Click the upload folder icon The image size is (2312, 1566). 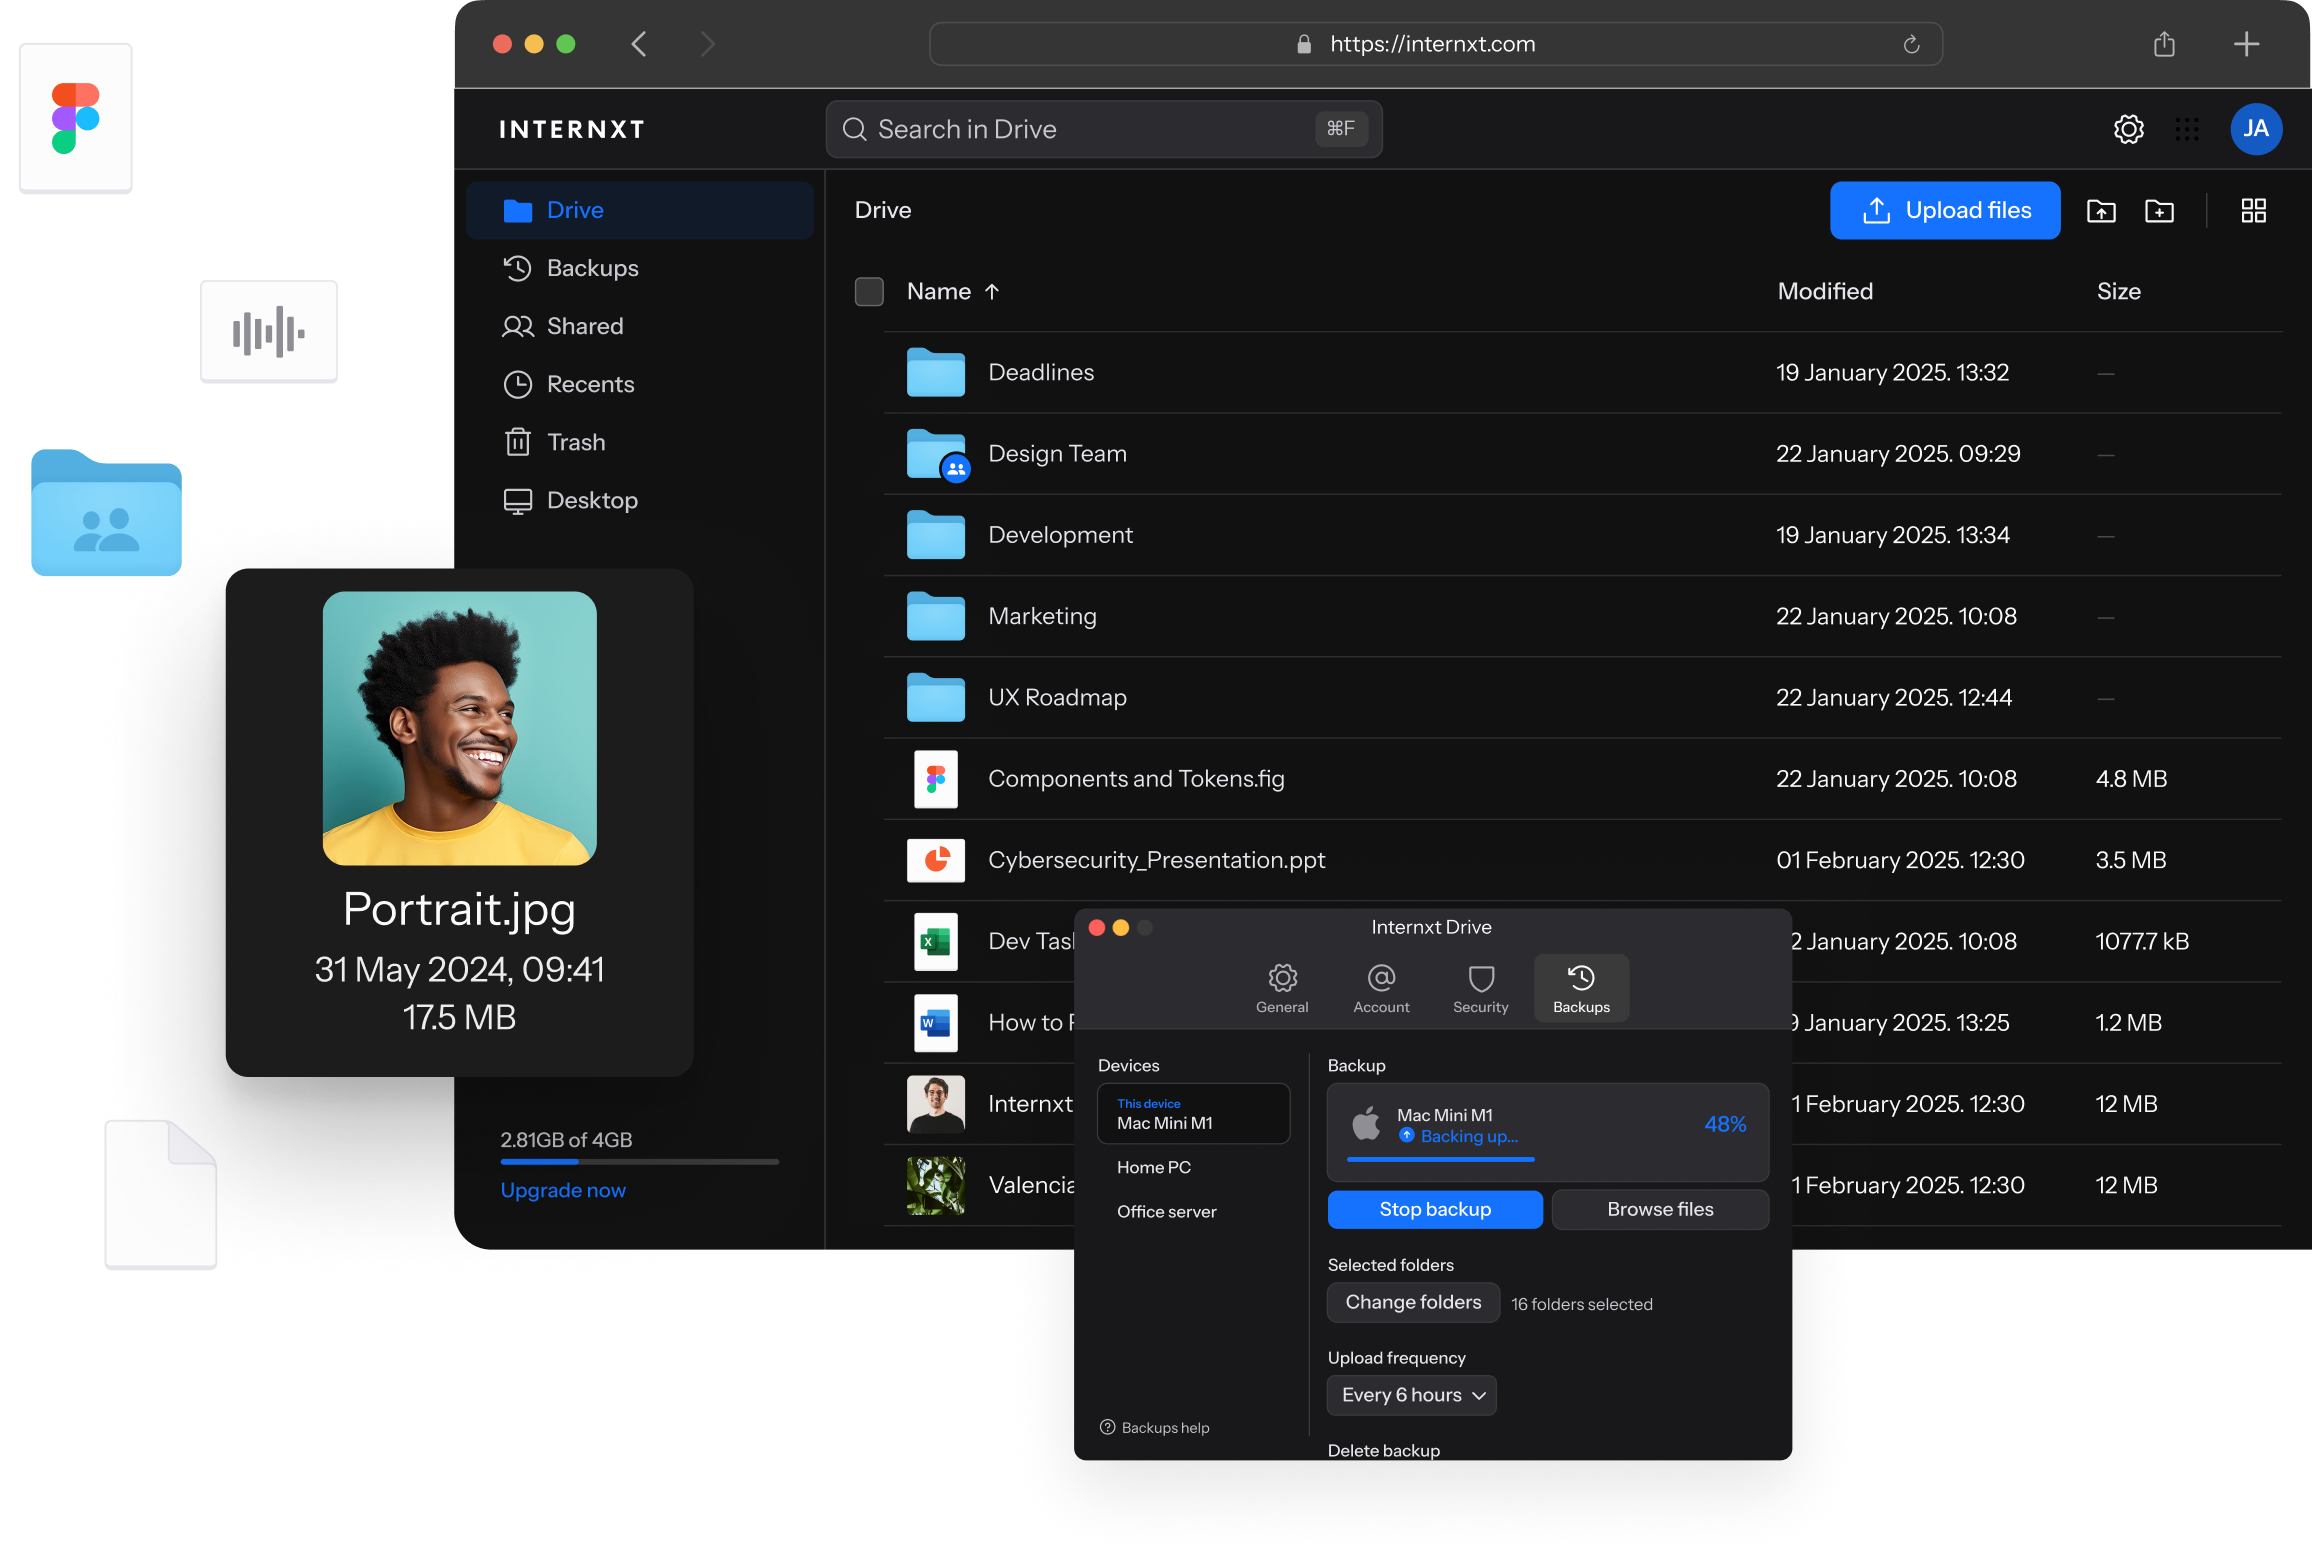tap(2101, 211)
